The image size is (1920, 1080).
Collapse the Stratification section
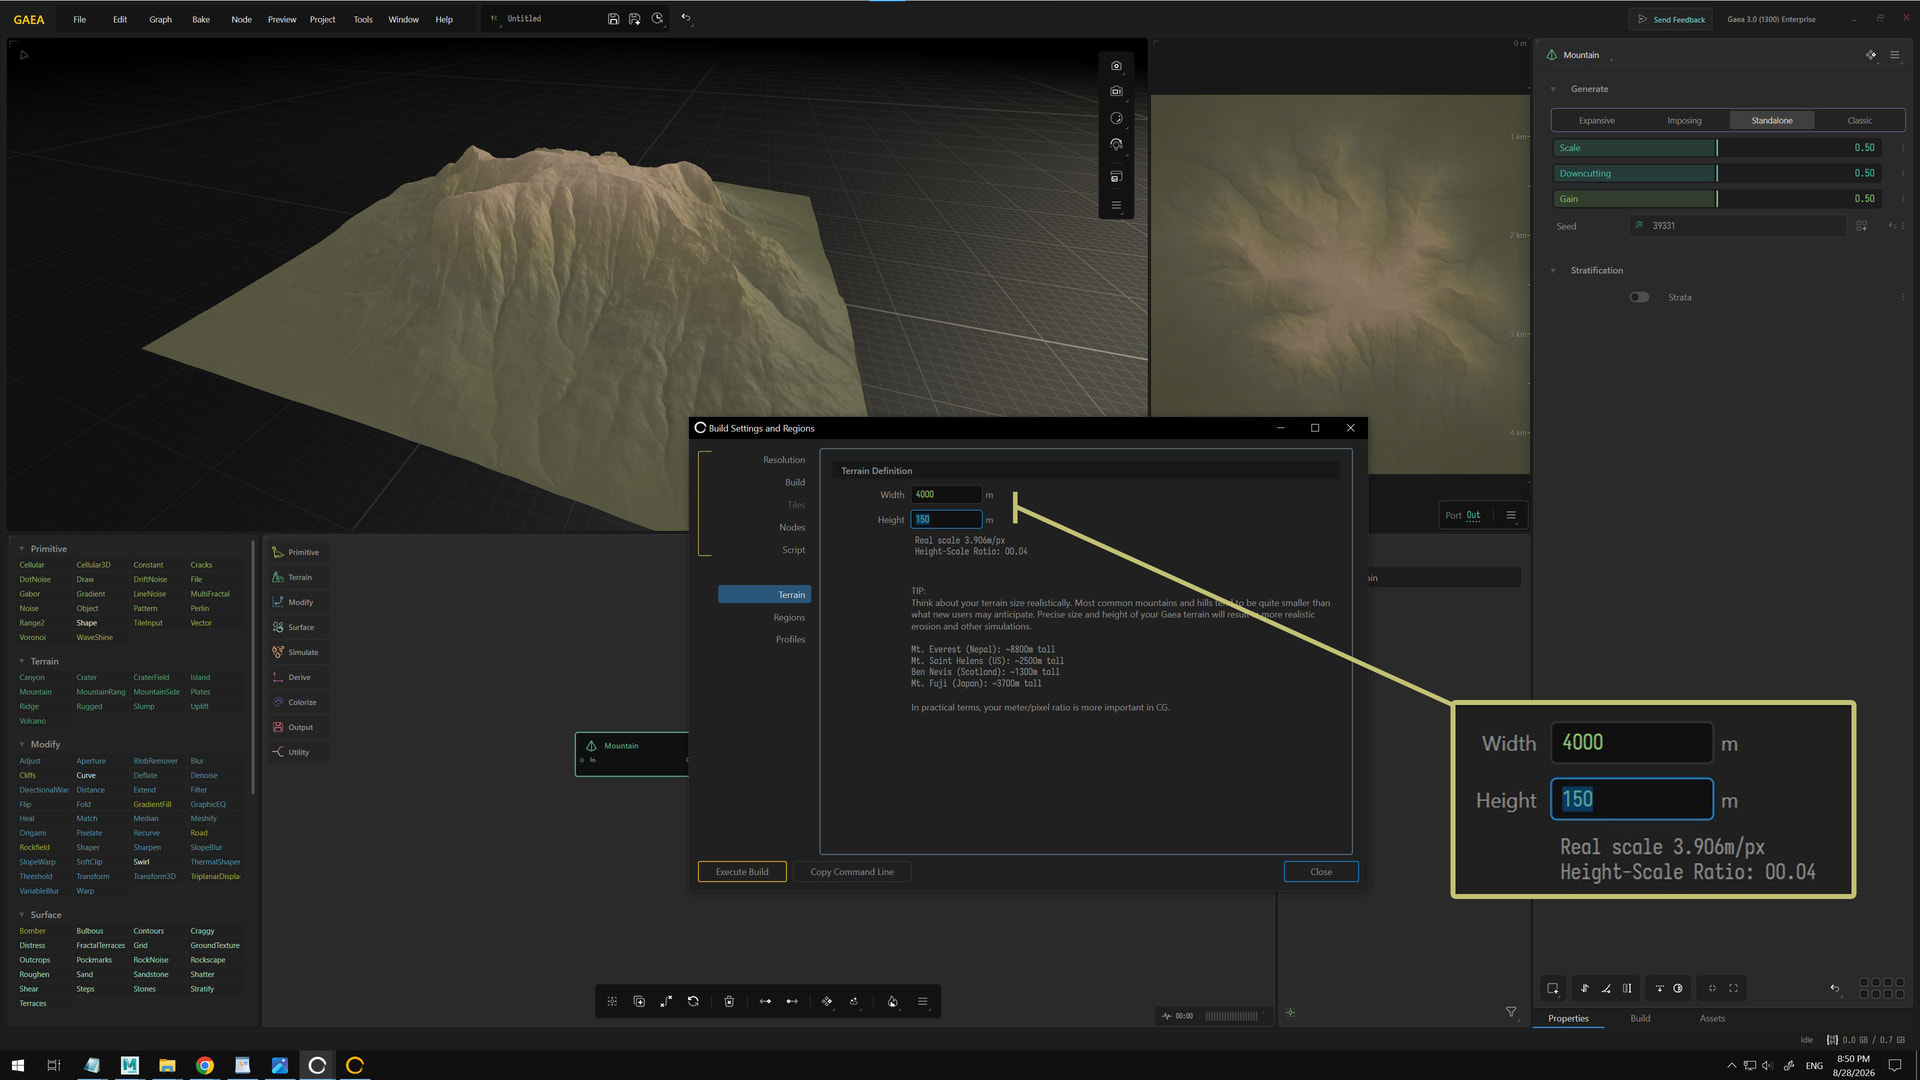[1553, 271]
